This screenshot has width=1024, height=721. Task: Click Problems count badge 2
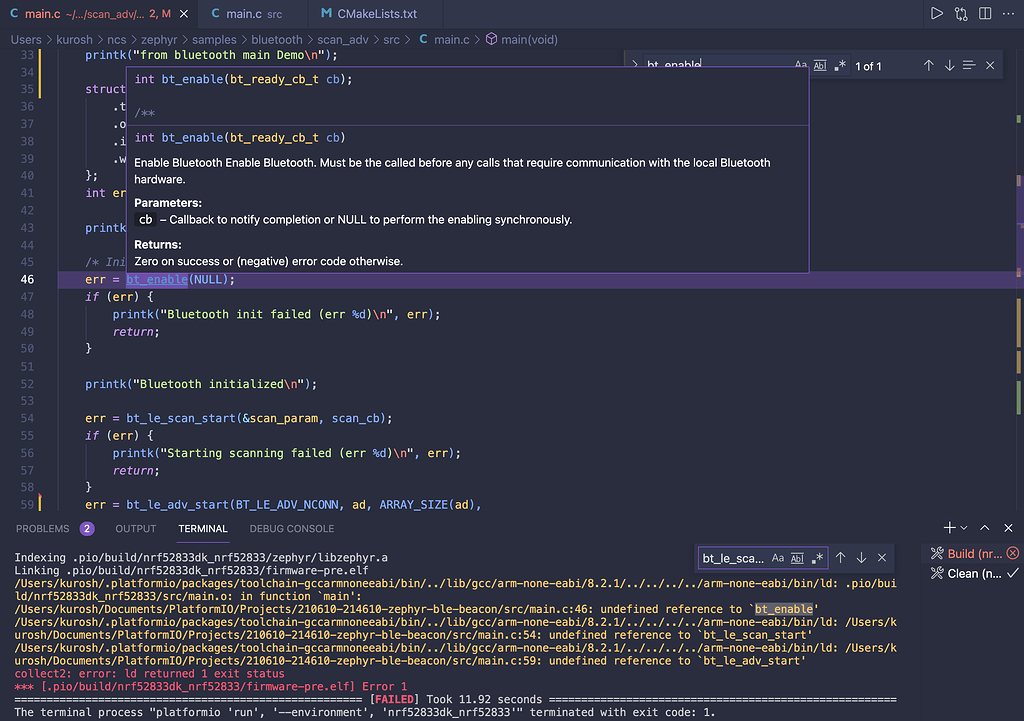(x=87, y=529)
